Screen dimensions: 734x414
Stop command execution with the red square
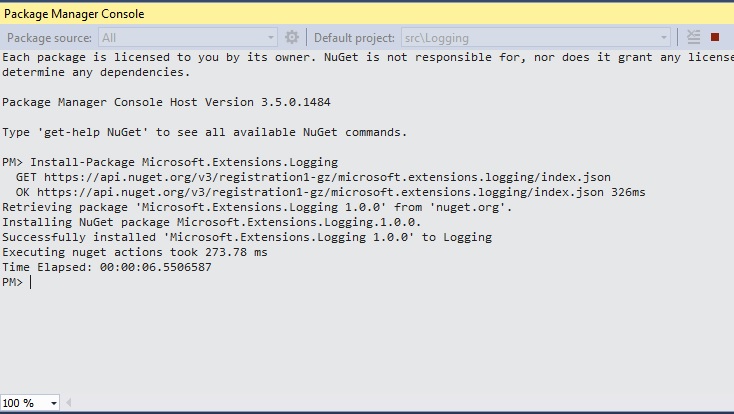(x=715, y=37)
